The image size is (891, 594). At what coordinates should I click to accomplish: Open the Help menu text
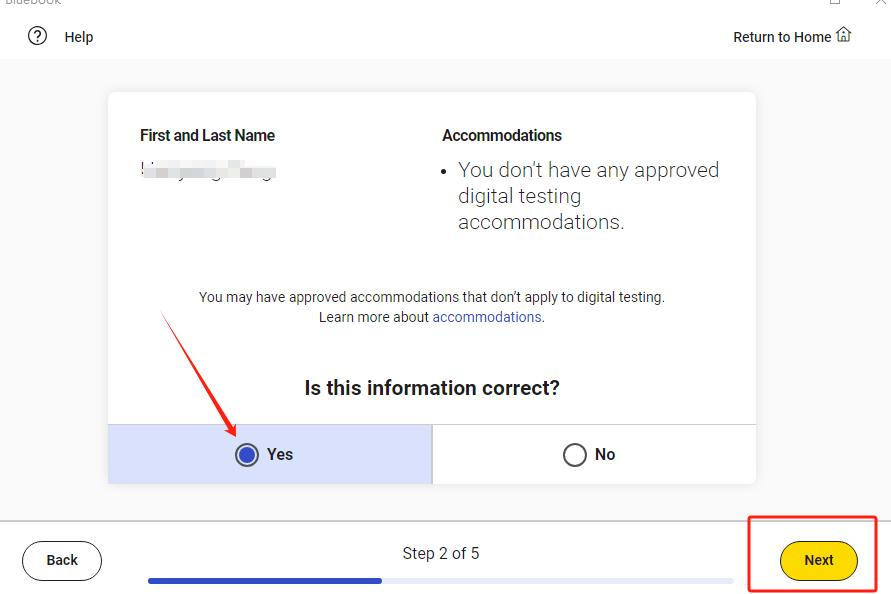pos(79,37)
